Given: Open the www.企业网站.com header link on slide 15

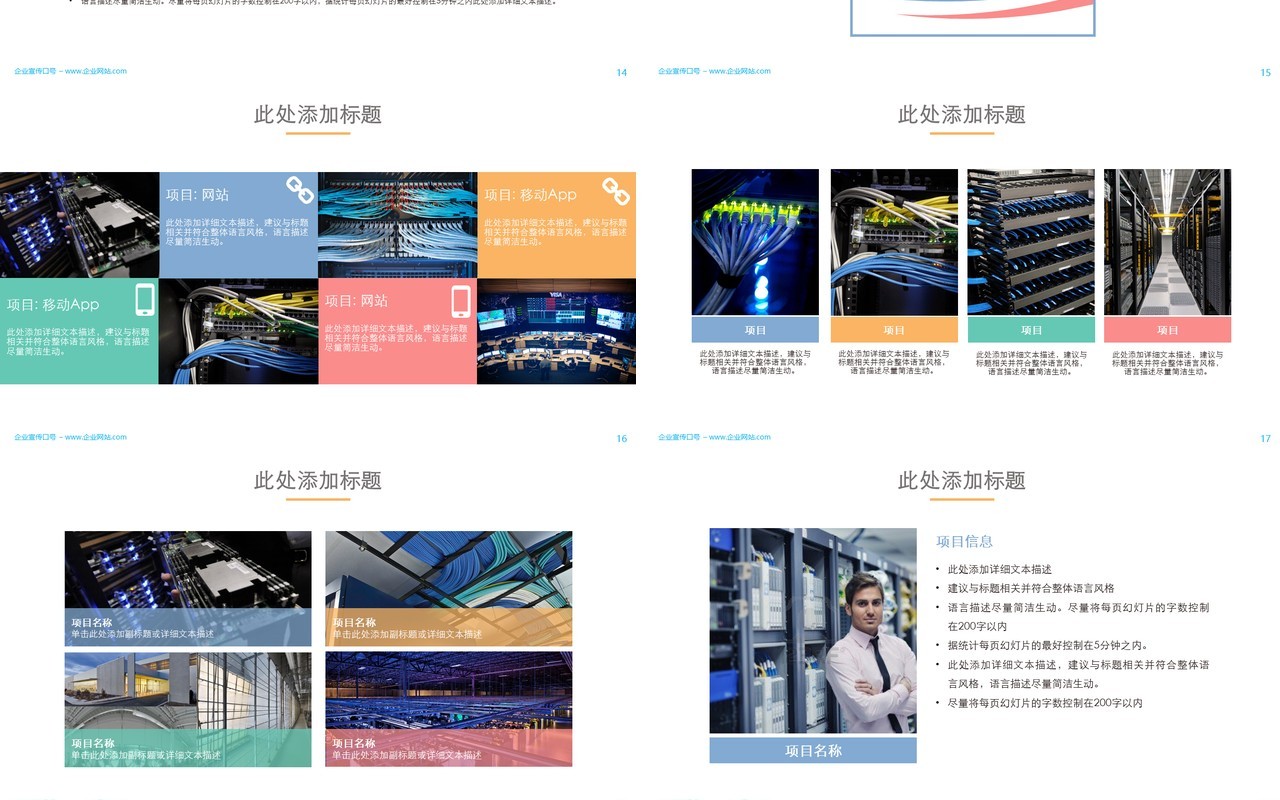Looking at the screenshot, I should [x=740, y=71].
